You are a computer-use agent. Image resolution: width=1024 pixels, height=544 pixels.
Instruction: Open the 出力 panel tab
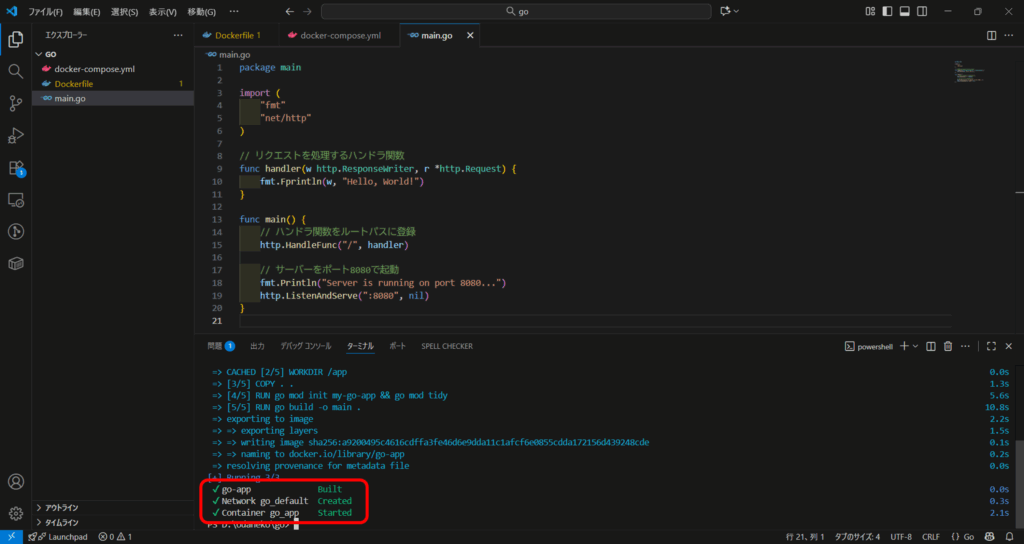pyautogui.click(x=257, y=346)
